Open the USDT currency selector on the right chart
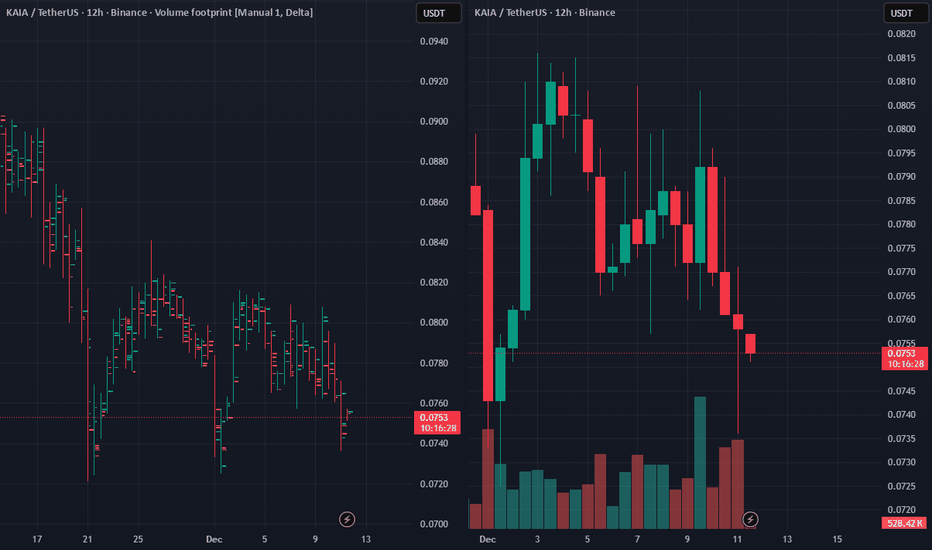The width and height of the screenshot is (932, 550). (x=906, y=13)
